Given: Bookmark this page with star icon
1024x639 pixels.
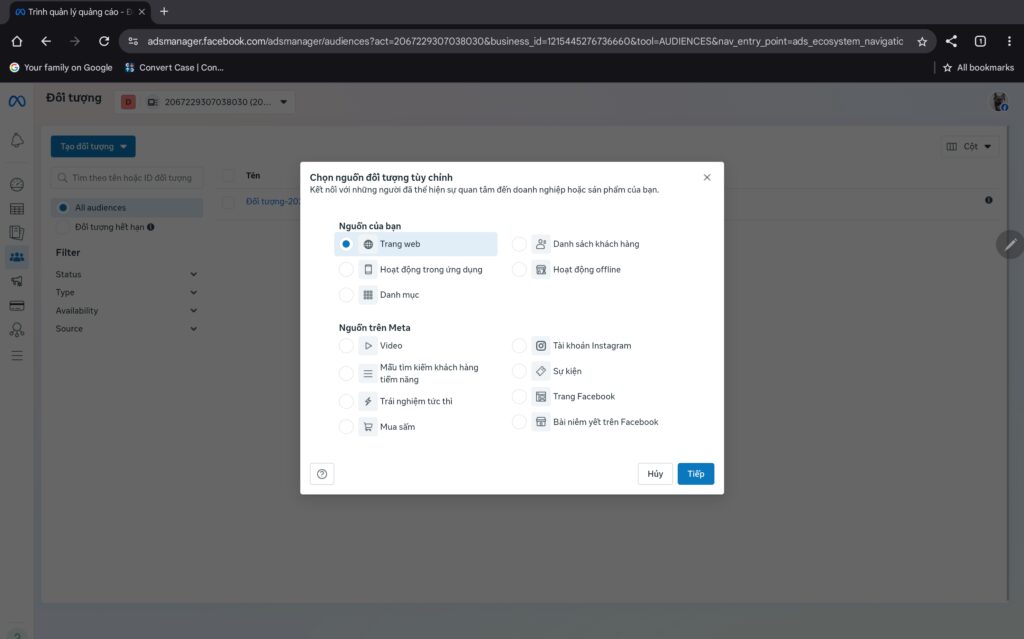Looking at the screenshot, I should [x=922, y=41].
